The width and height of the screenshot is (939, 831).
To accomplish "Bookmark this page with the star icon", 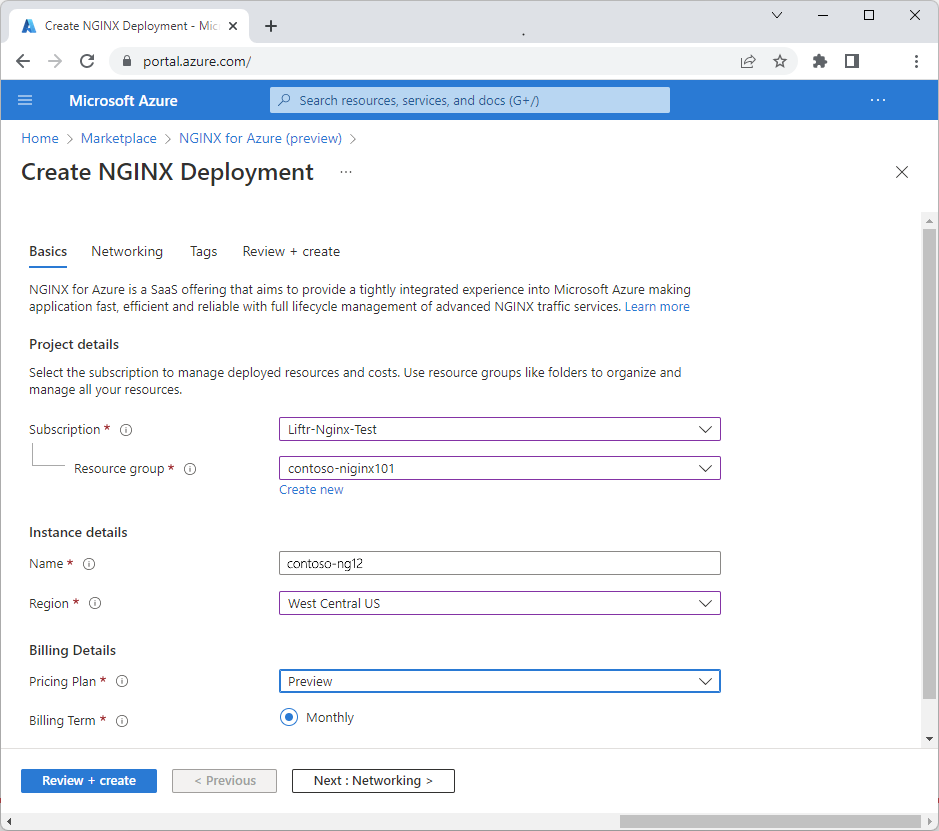I will click(780, 61).
